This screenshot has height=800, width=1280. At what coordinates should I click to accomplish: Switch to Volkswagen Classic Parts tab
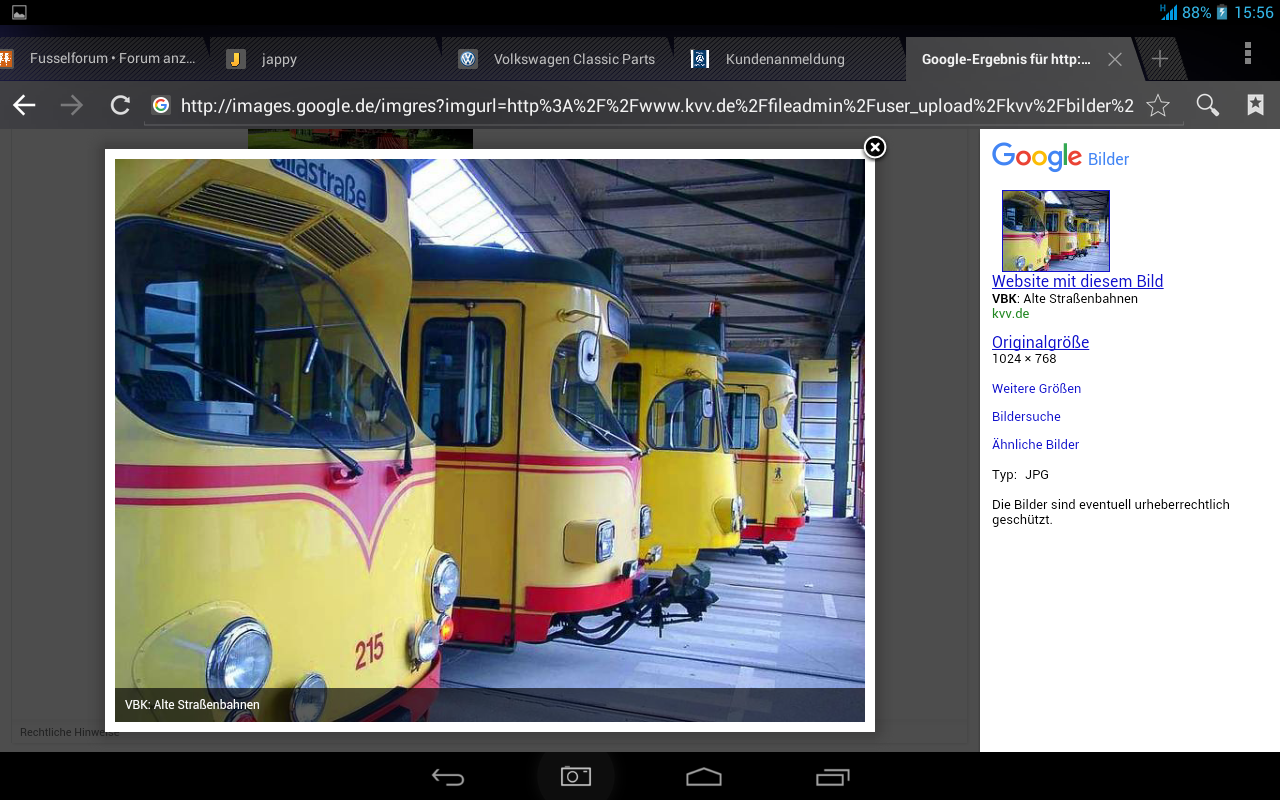[573, 59]
